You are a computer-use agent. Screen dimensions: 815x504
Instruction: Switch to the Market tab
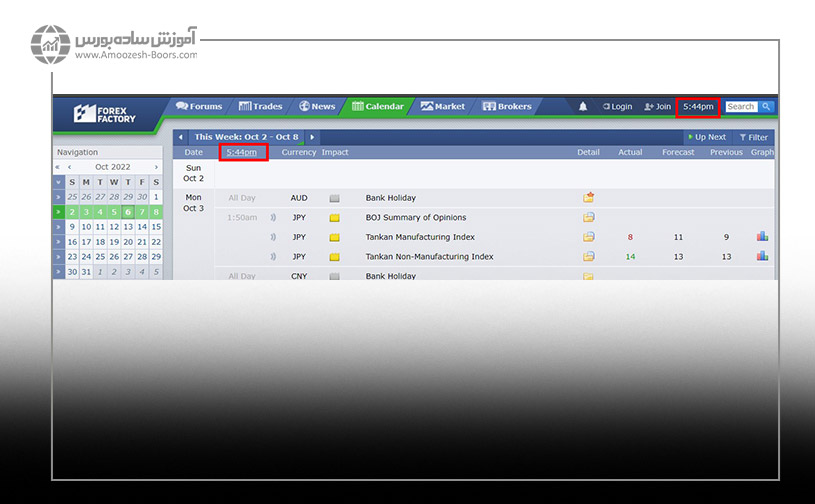[443, 106]
